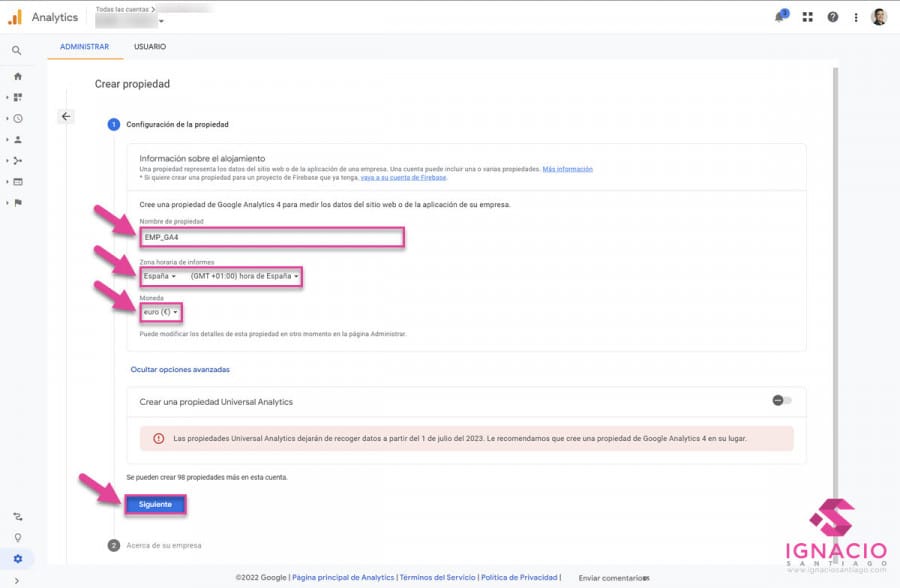Open the Audiences user icon in sidebar
Screen dimensions: 900x588
17,139
